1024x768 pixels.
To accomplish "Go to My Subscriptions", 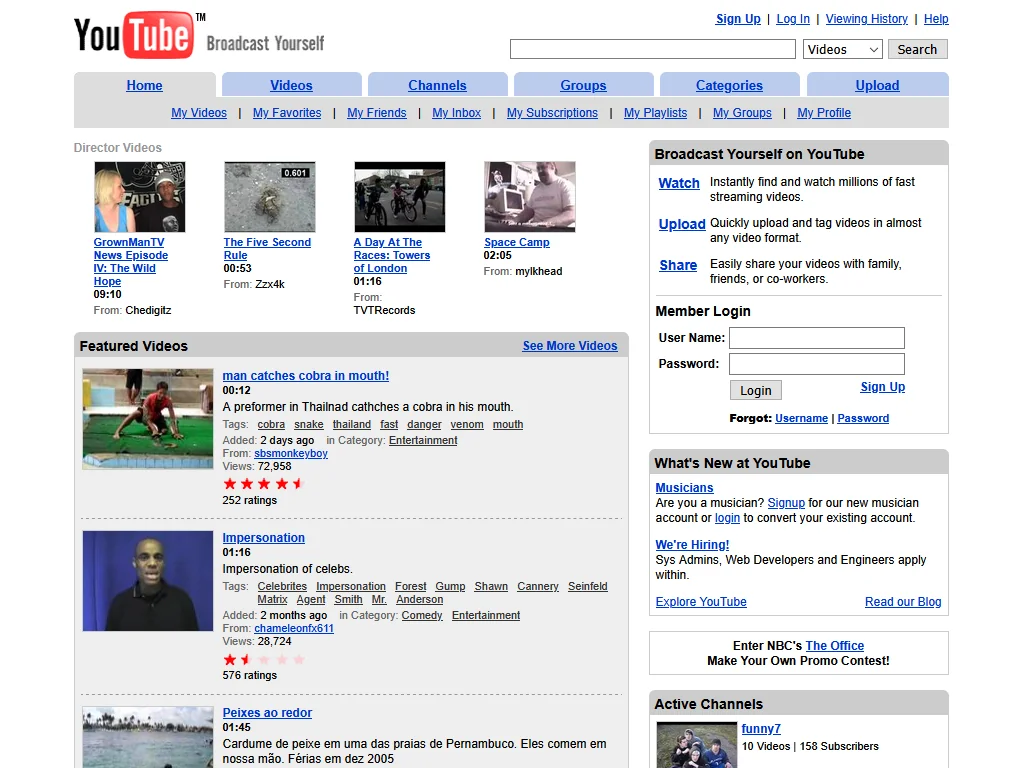I will [552, 113].
